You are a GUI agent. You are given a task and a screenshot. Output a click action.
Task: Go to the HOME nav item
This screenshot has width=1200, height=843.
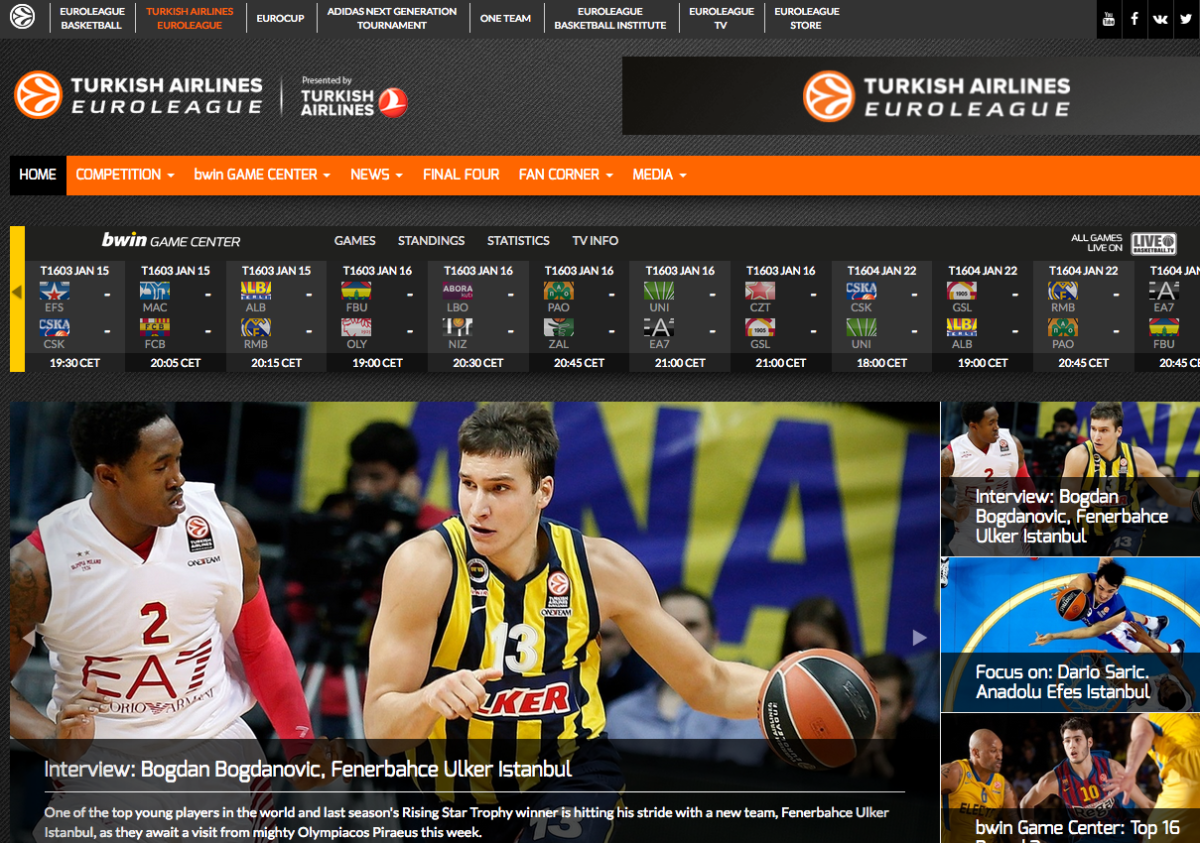pyautogui.click(x=38, y=175)
